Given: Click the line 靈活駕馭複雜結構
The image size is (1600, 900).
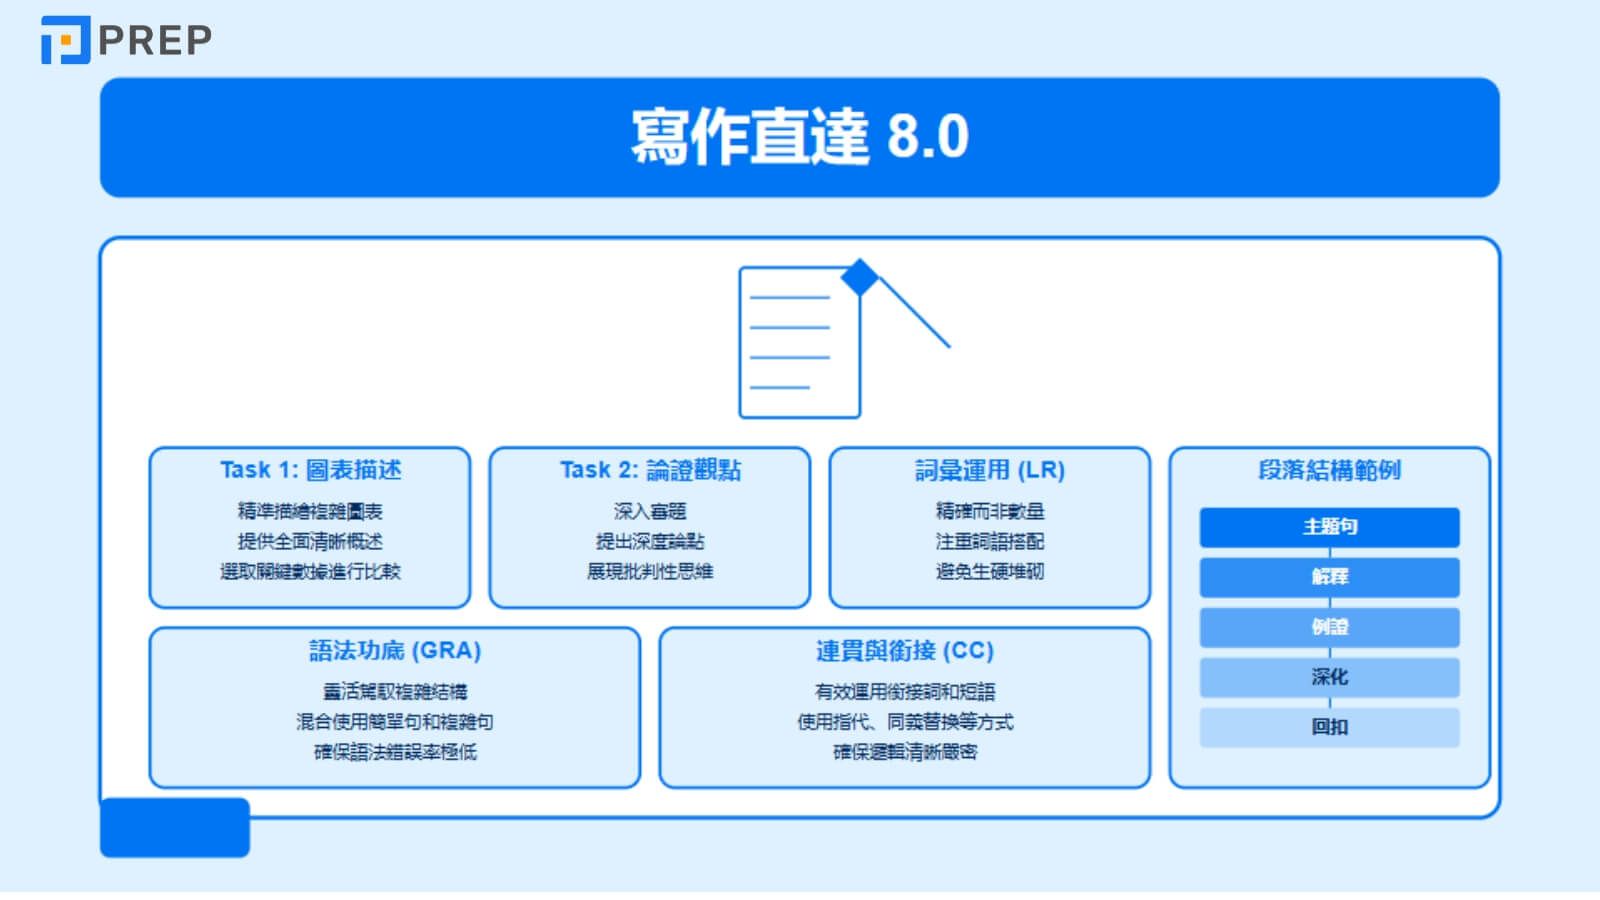Looking at the screenshot, I should 395,691.
